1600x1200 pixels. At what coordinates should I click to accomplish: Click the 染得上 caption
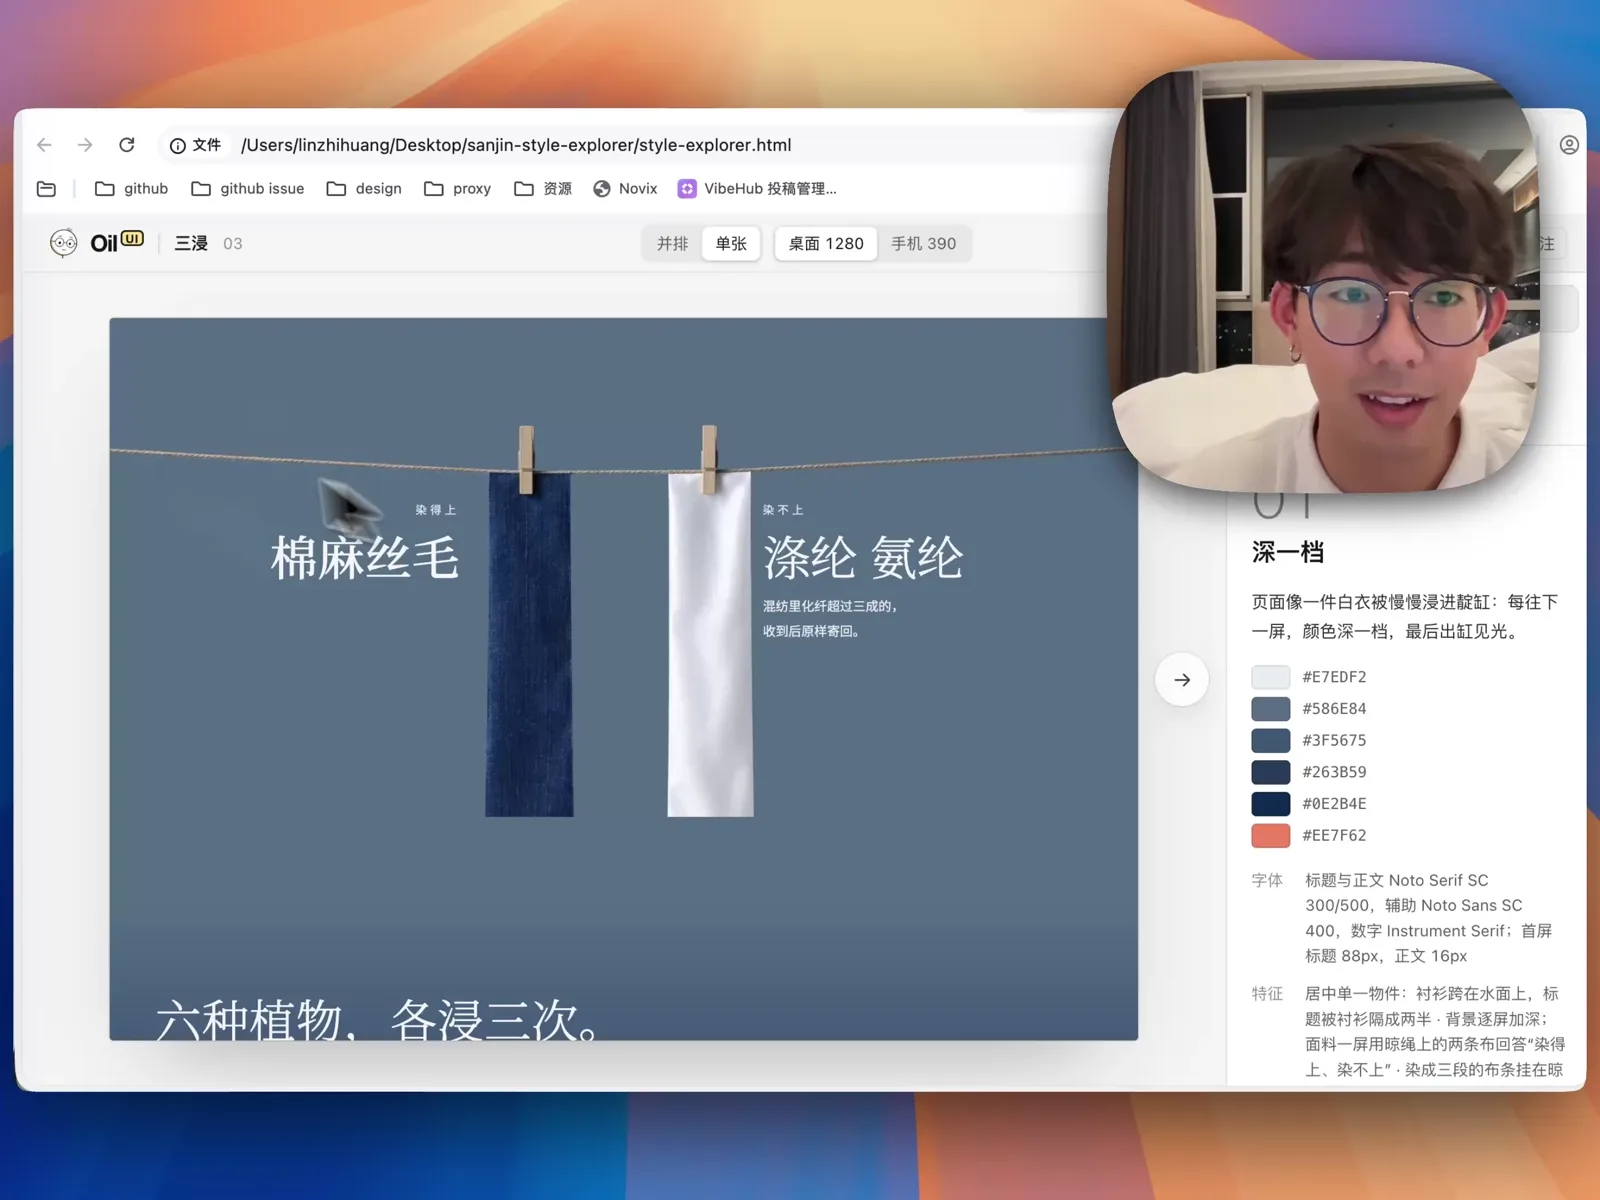[x=436, y=510]
